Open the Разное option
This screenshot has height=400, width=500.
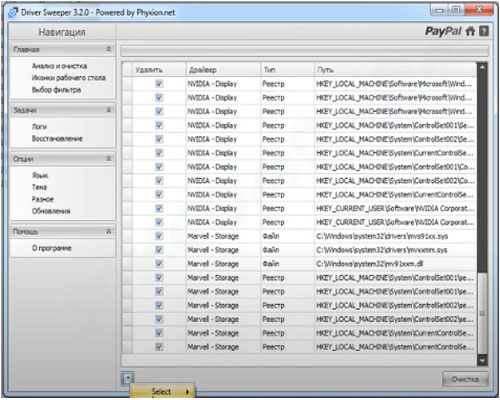point(43,199)
